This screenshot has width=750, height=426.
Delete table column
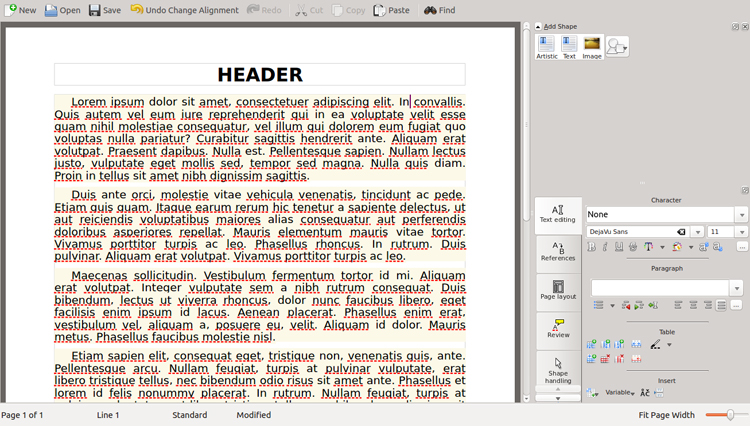tap(619, 359)
